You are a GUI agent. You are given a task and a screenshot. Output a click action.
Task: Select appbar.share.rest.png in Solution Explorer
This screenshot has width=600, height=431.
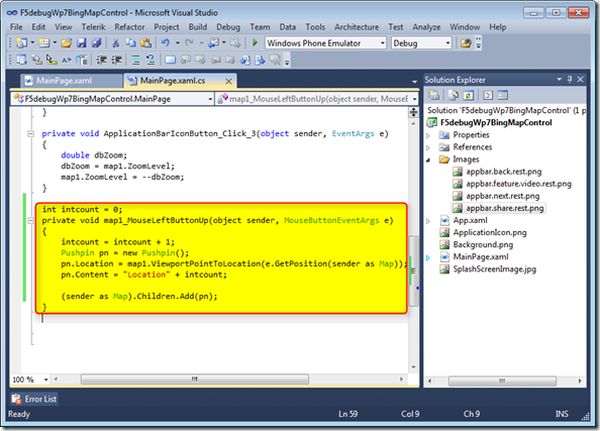coord(504,208)
